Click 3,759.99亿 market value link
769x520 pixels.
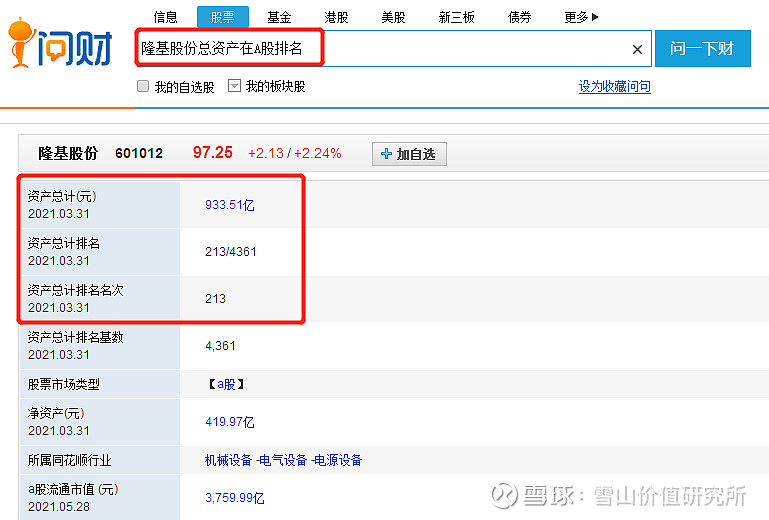234,498
